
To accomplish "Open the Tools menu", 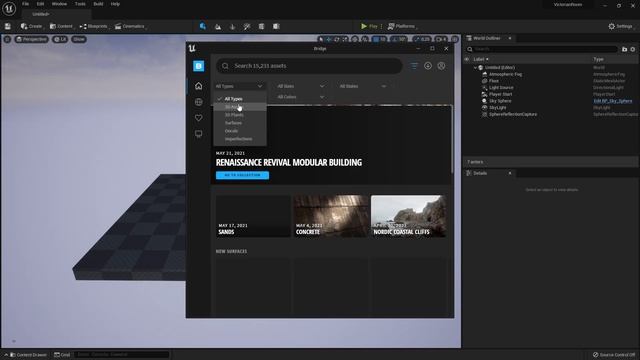I will point(80,4).
